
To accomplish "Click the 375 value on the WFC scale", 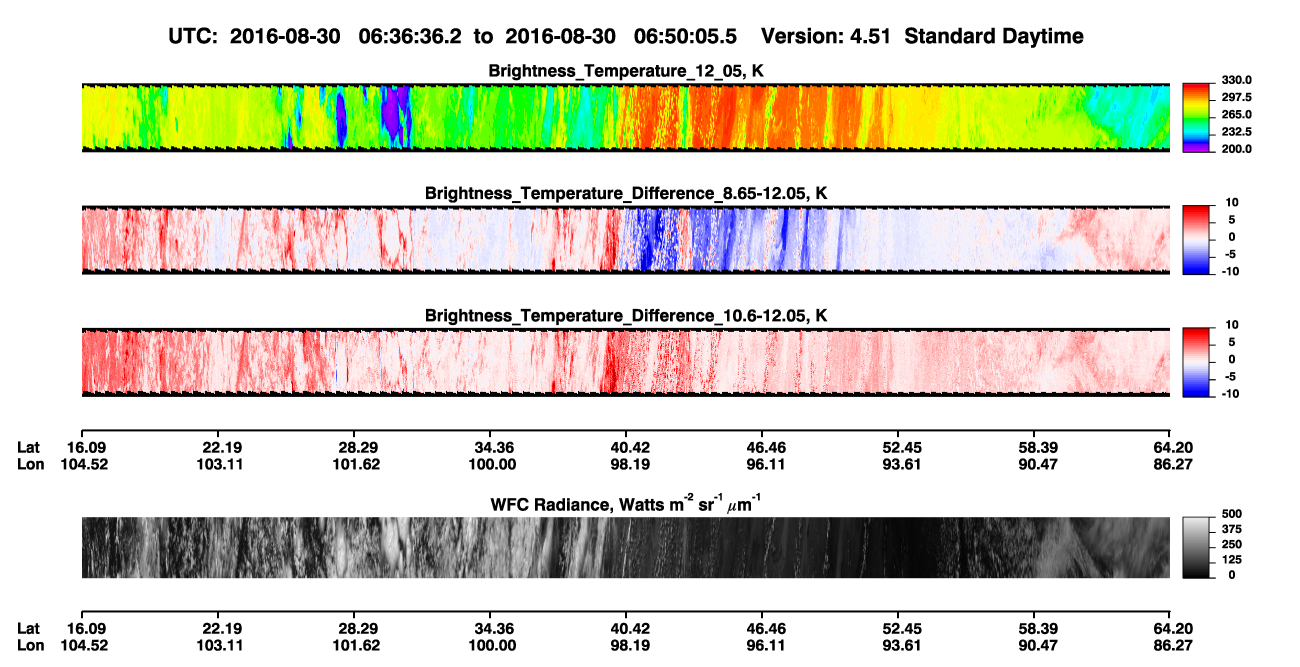I will [1230, 531].
